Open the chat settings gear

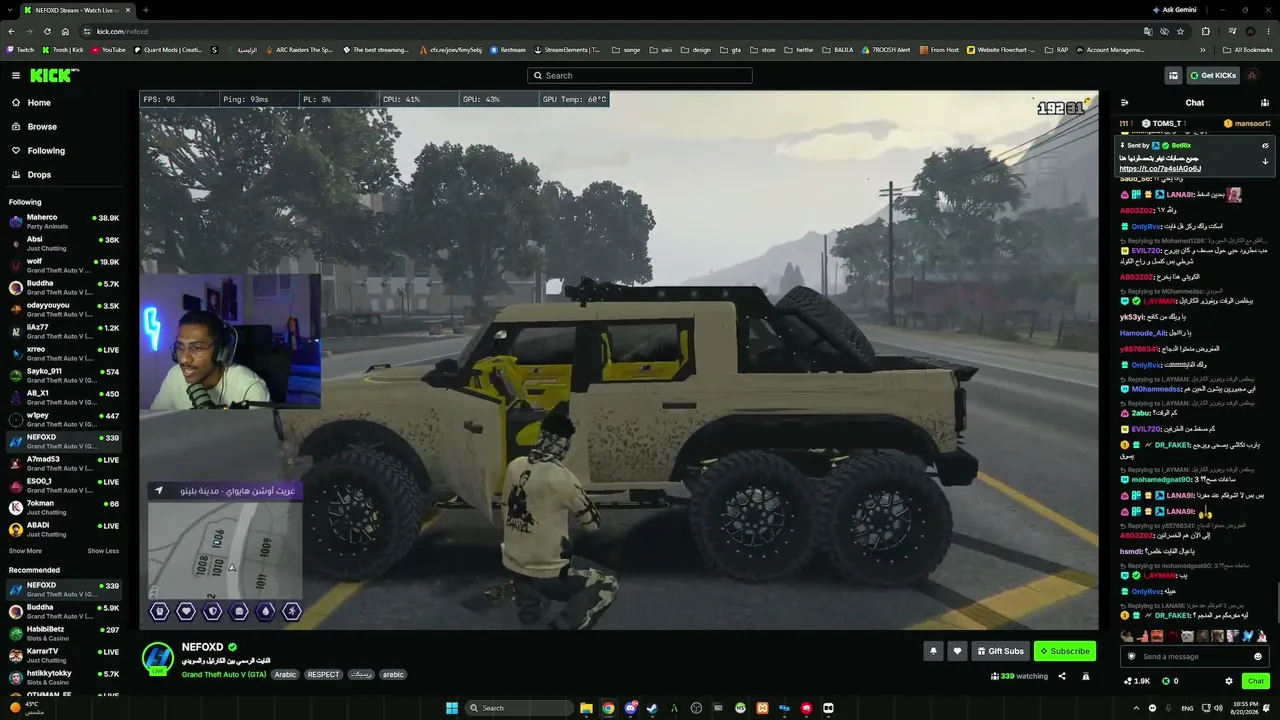point(1229,681)
